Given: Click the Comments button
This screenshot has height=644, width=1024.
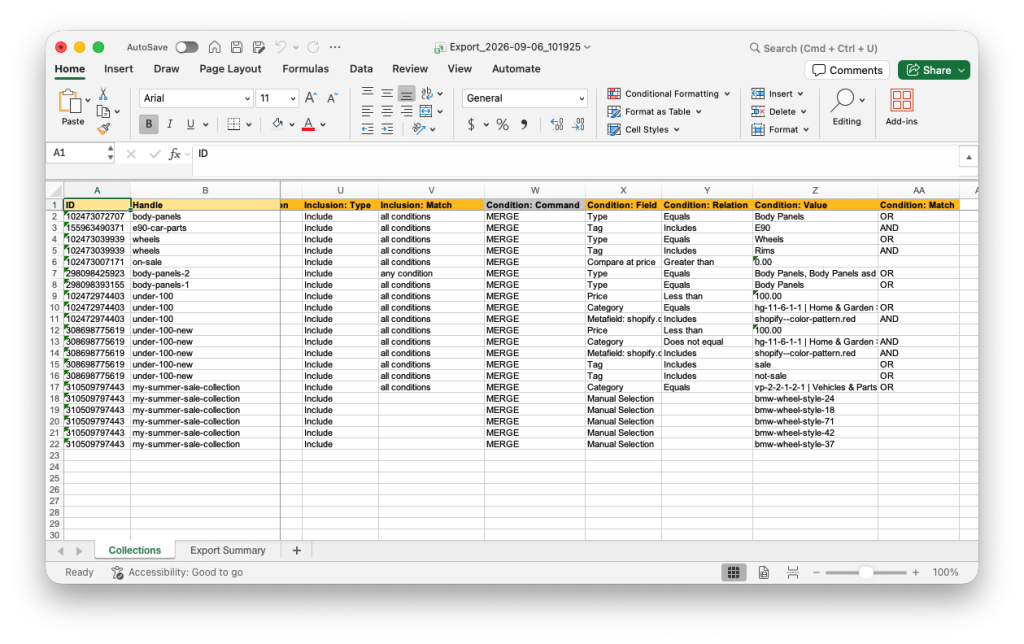Looking at the screenshot, I should (847, 70).
